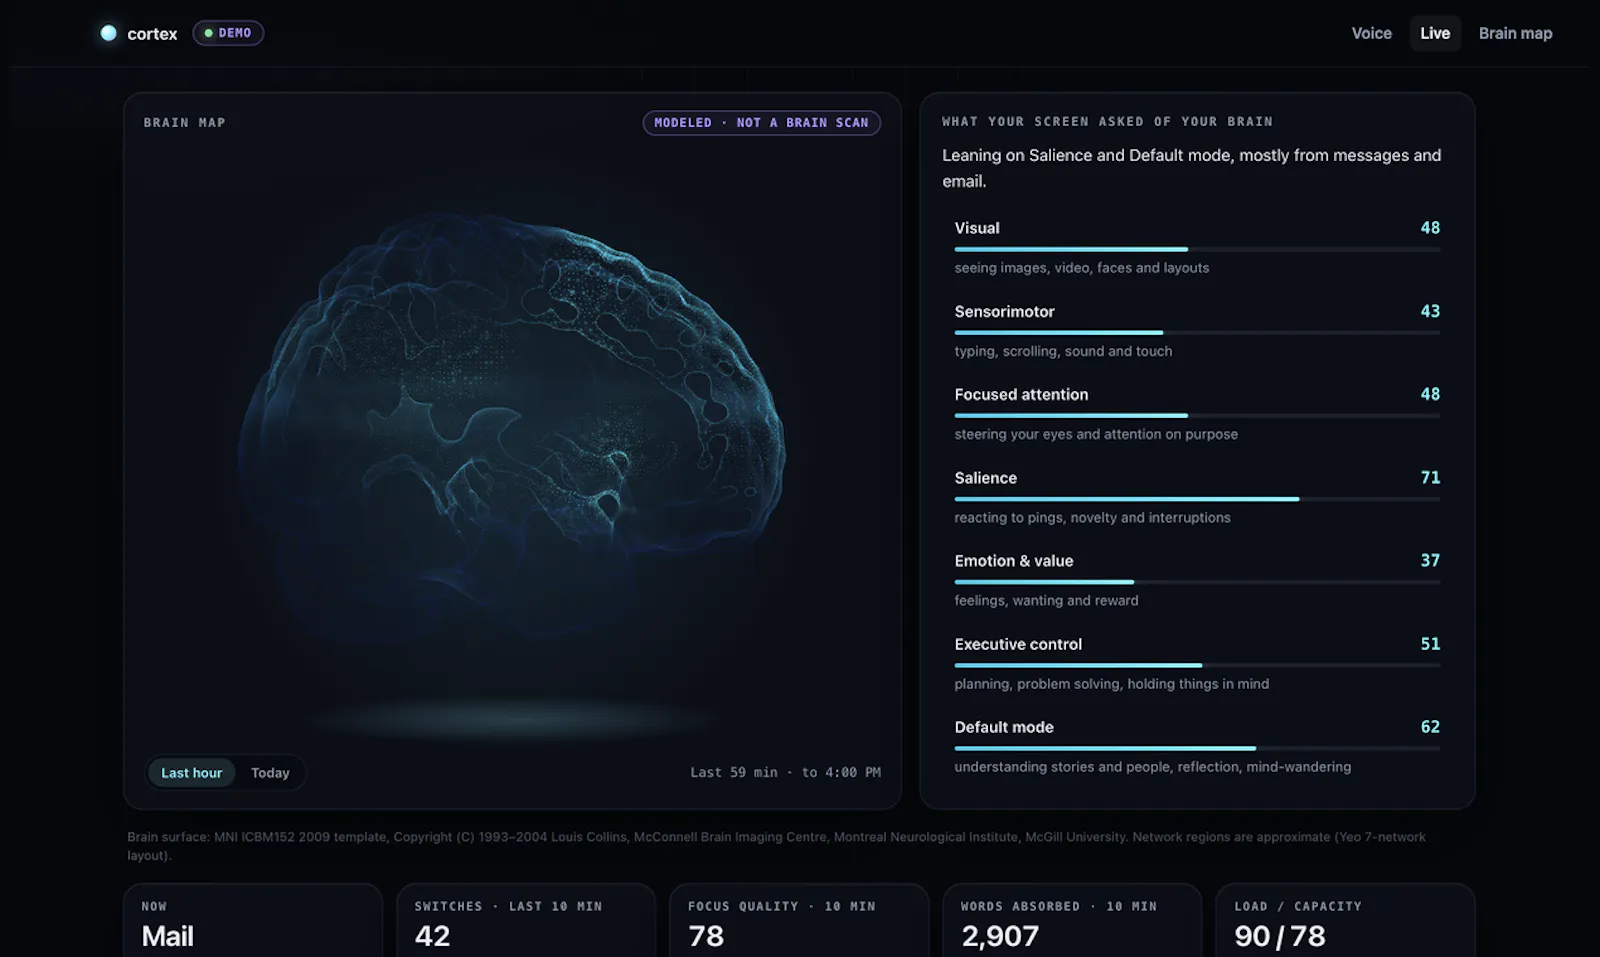Click the Salience score 71
Screen dimensions: 1600x957
1430,478
